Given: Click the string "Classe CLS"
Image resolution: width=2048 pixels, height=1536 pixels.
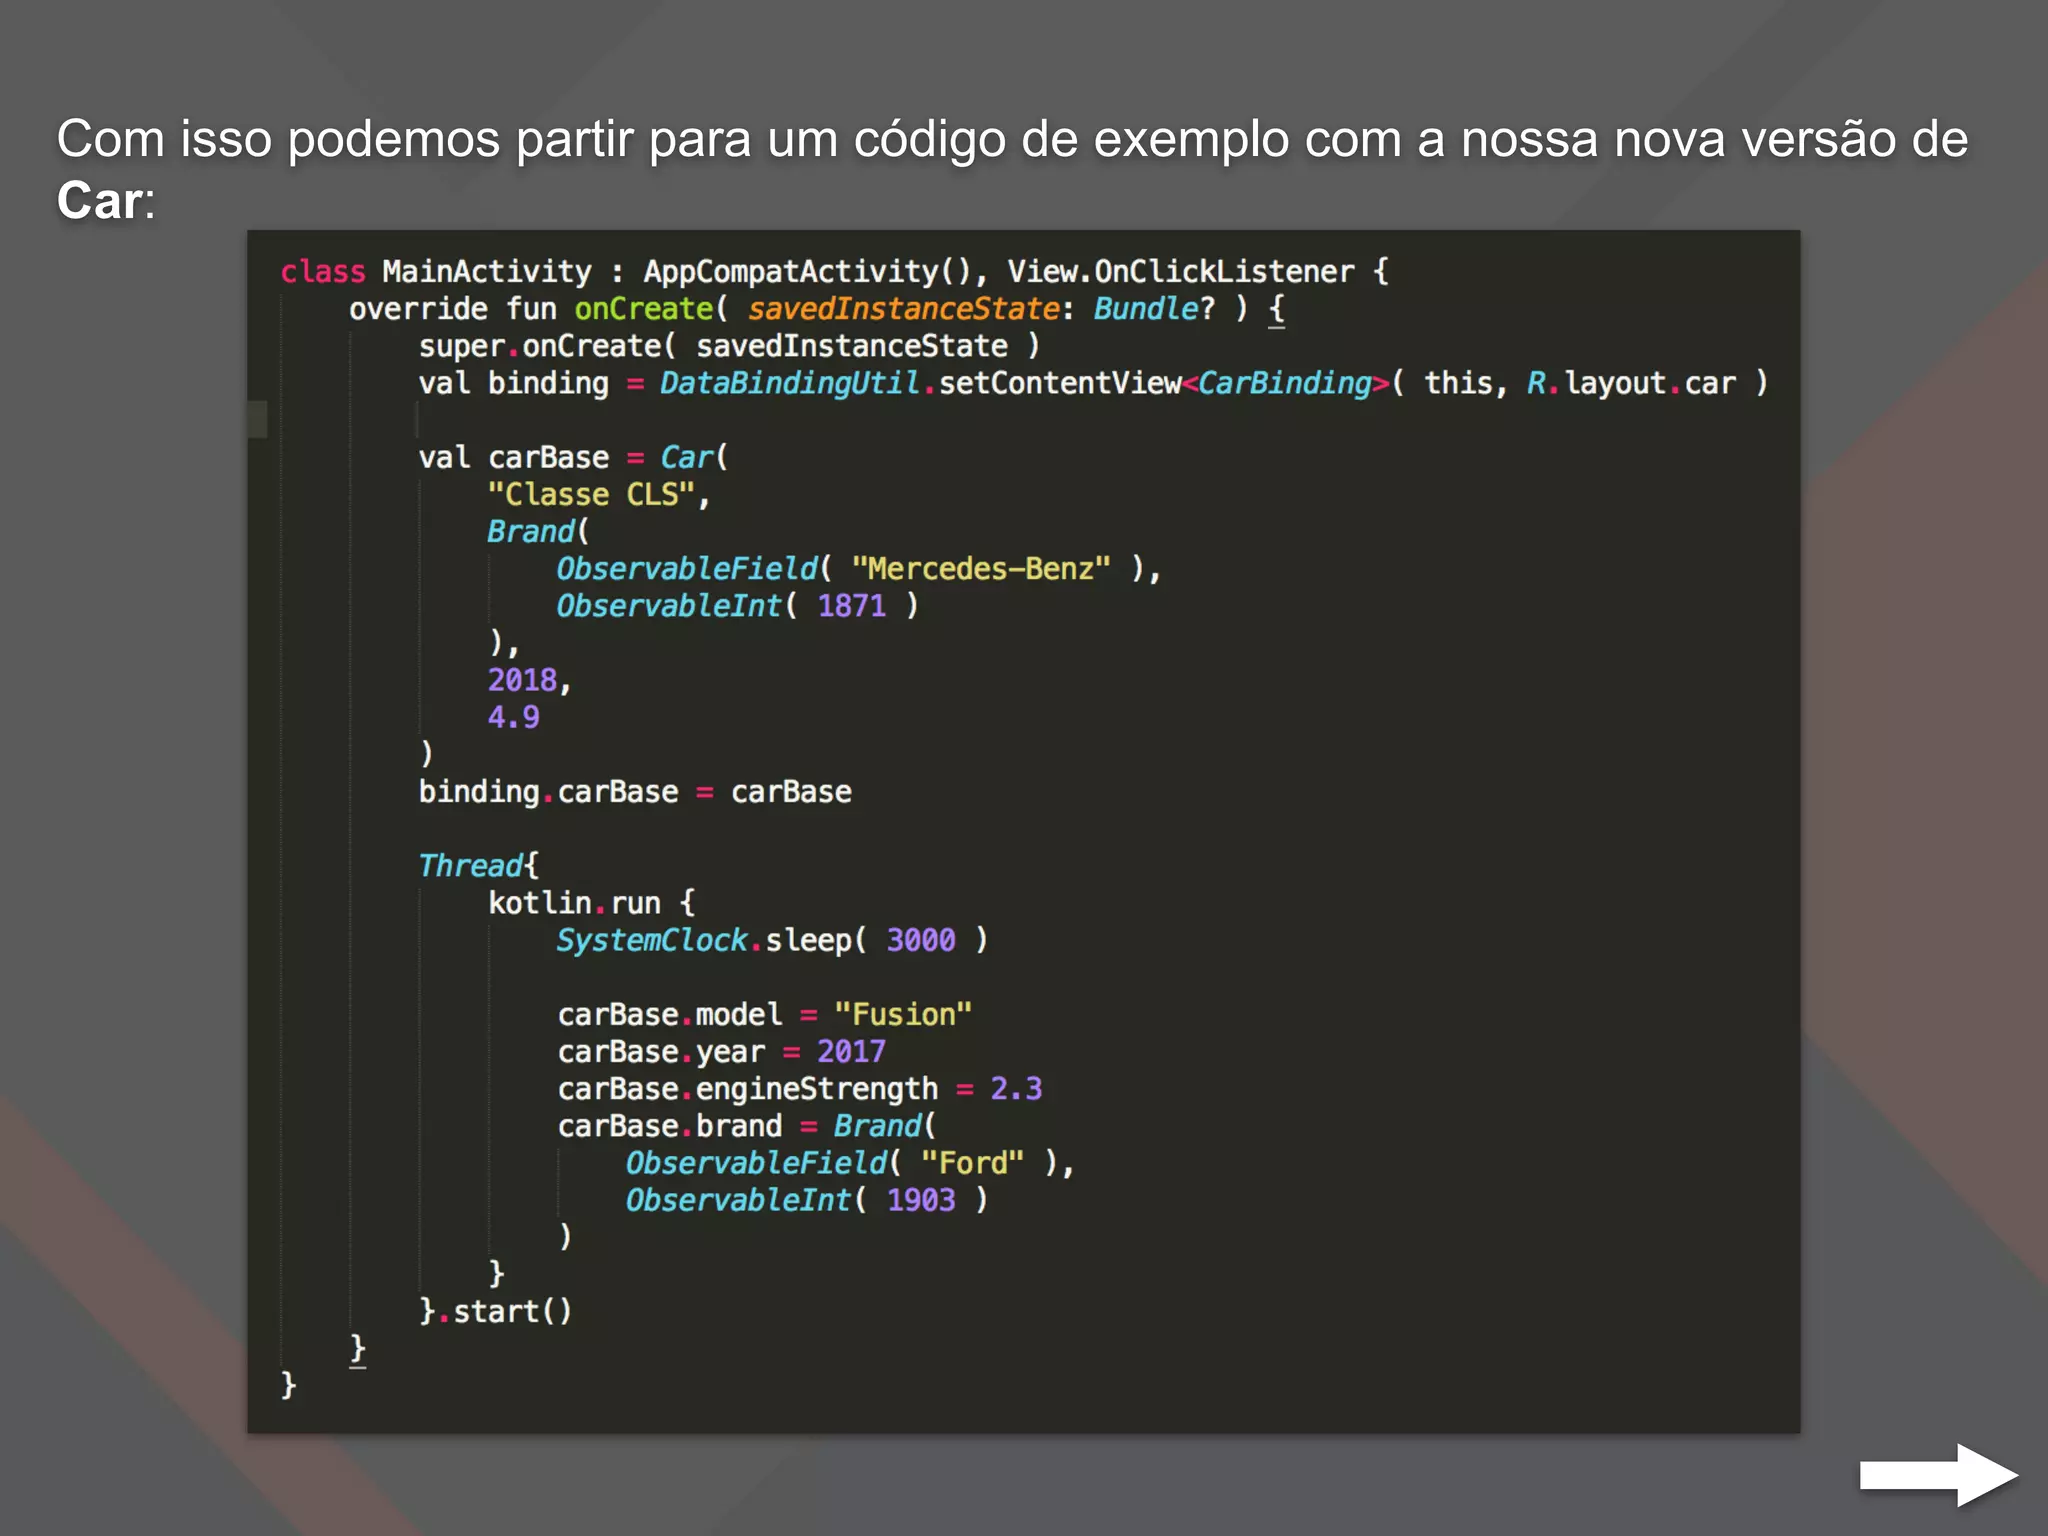Looking at the screenshot, I should (x=591, y=494).
